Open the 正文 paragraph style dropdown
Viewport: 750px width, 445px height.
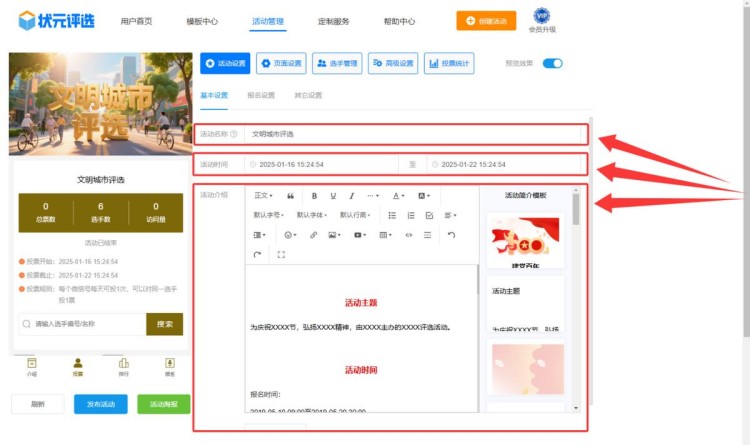[x=263, y=196]
